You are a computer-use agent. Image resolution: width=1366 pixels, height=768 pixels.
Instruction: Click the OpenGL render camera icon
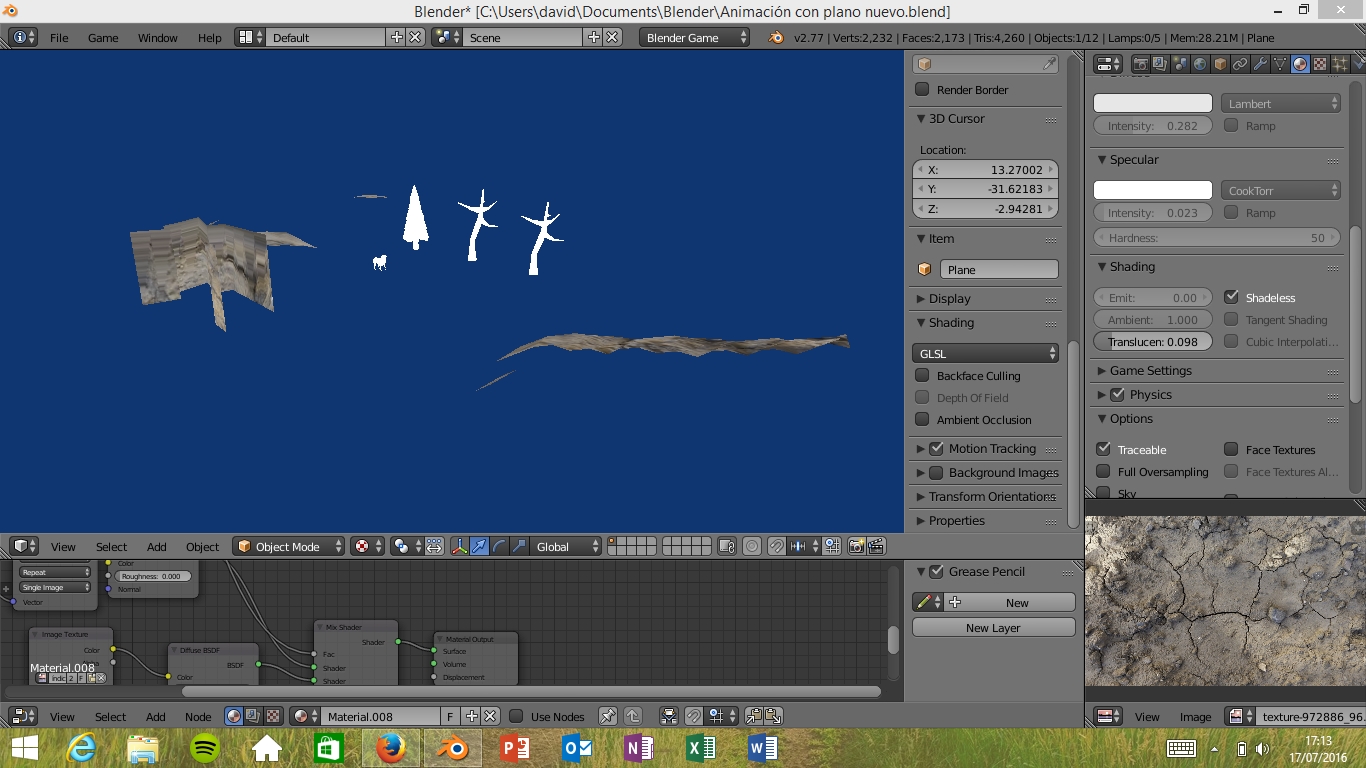(856, 546)
